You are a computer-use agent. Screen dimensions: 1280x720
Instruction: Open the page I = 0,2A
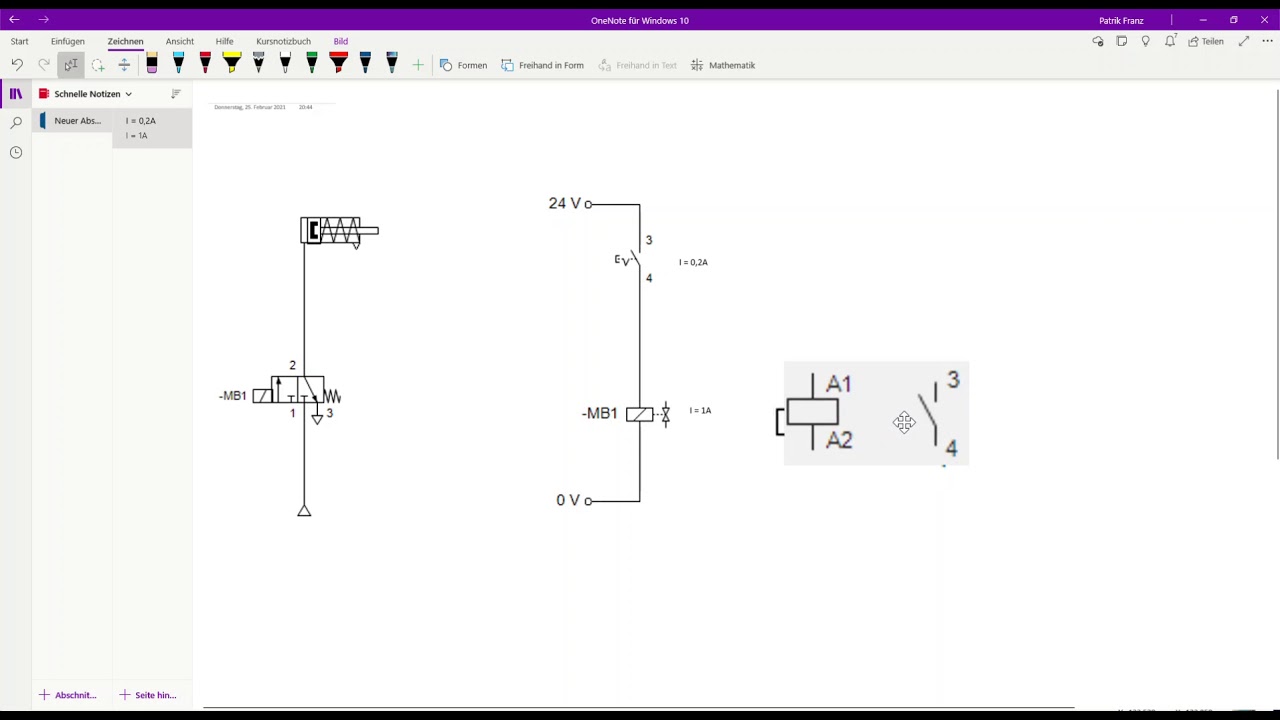tap(152, 128)
